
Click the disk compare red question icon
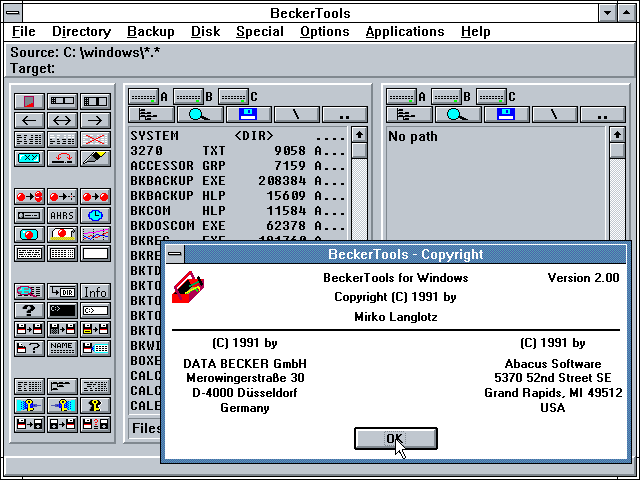coord(95,424)
